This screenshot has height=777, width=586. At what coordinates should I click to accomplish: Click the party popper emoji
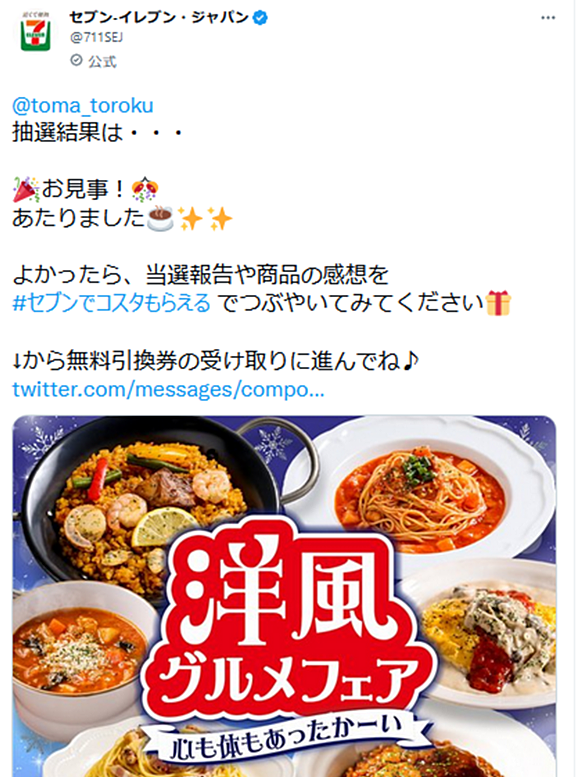pos(26,190)
